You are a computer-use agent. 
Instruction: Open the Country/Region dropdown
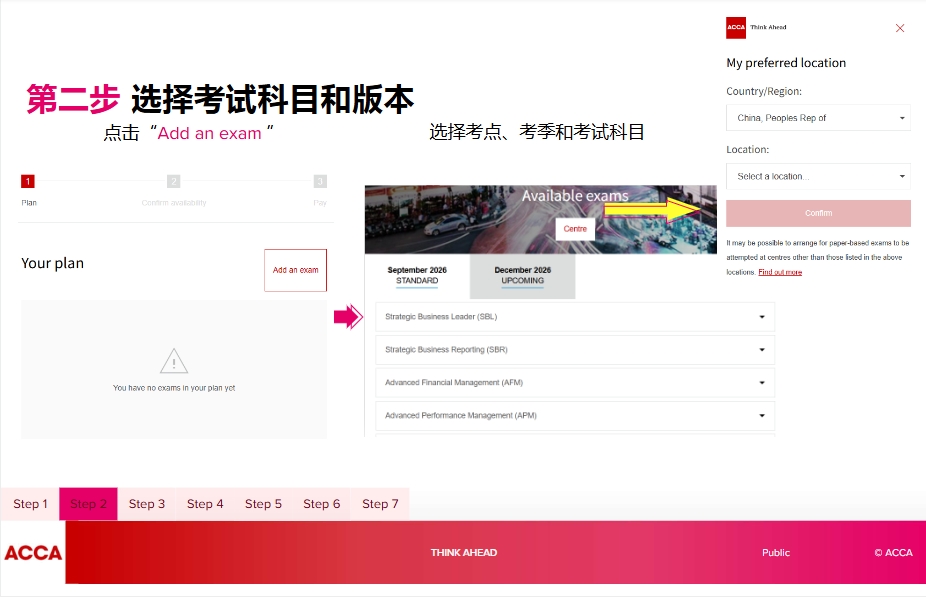818,118
